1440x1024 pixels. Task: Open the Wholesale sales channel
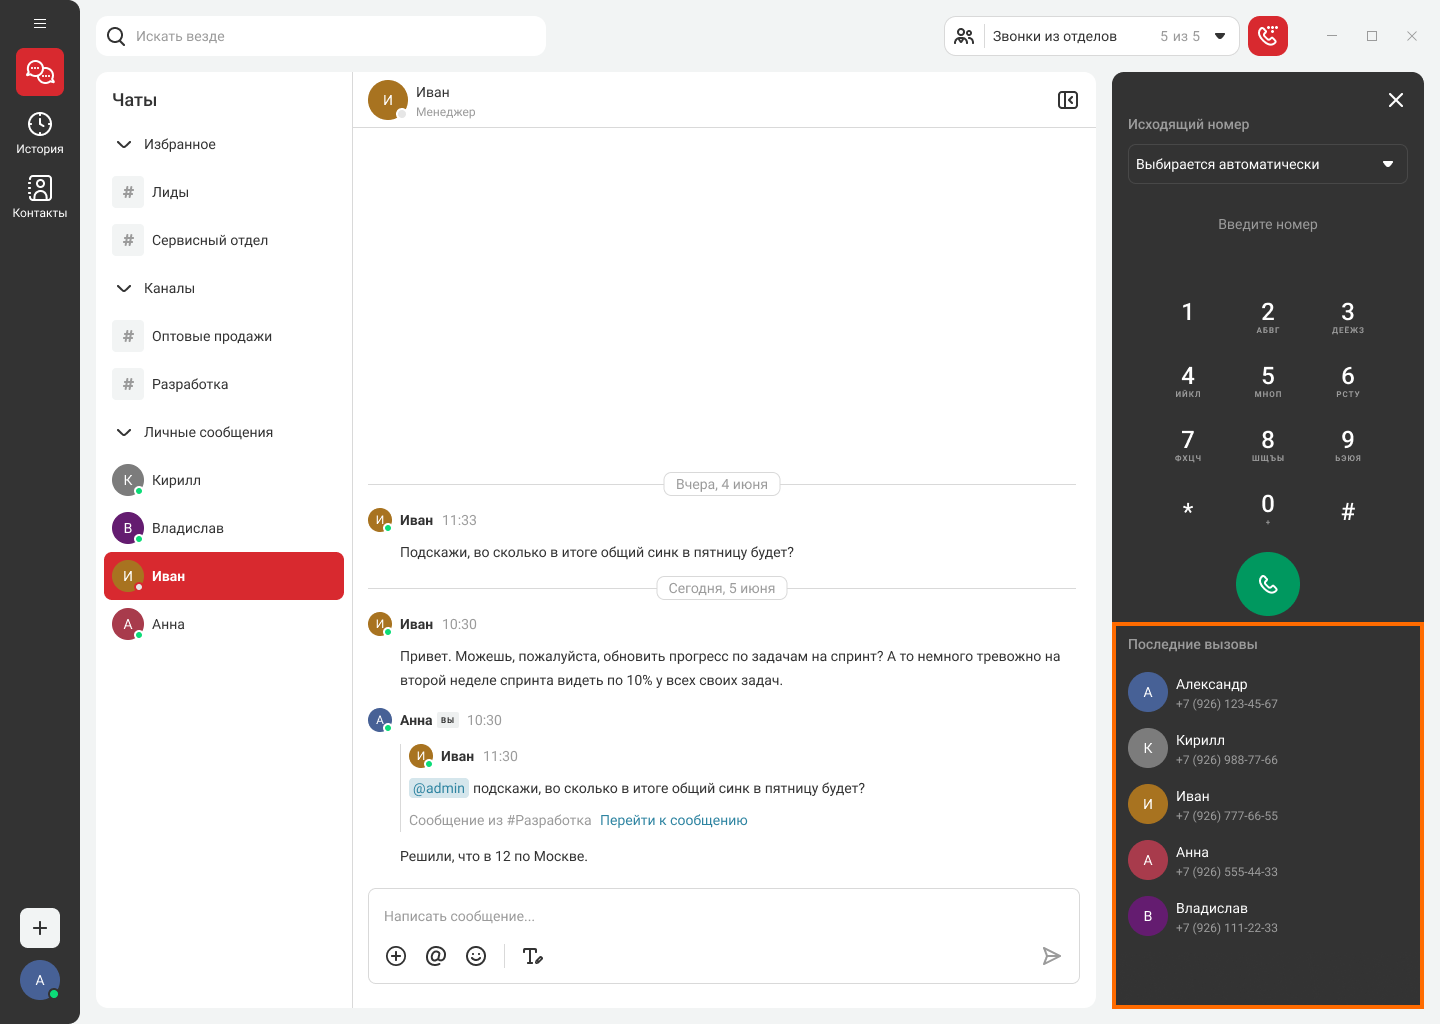click(212, 336)
